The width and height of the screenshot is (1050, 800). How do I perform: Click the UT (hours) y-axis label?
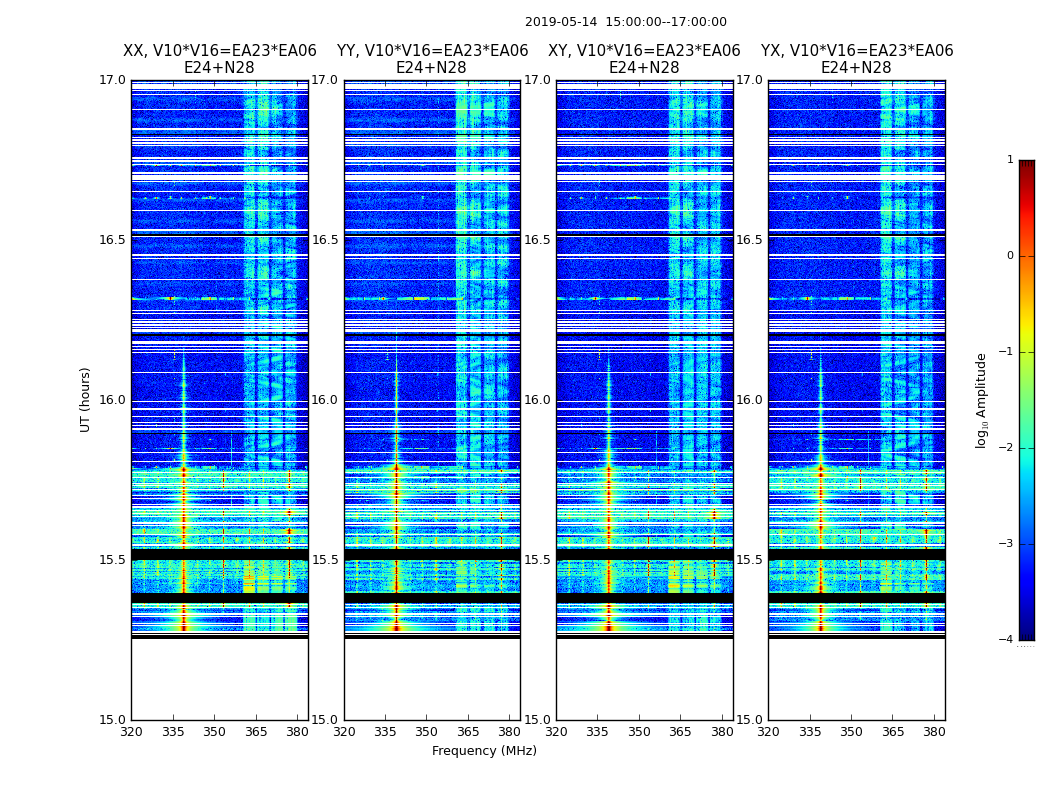point(85,400)
